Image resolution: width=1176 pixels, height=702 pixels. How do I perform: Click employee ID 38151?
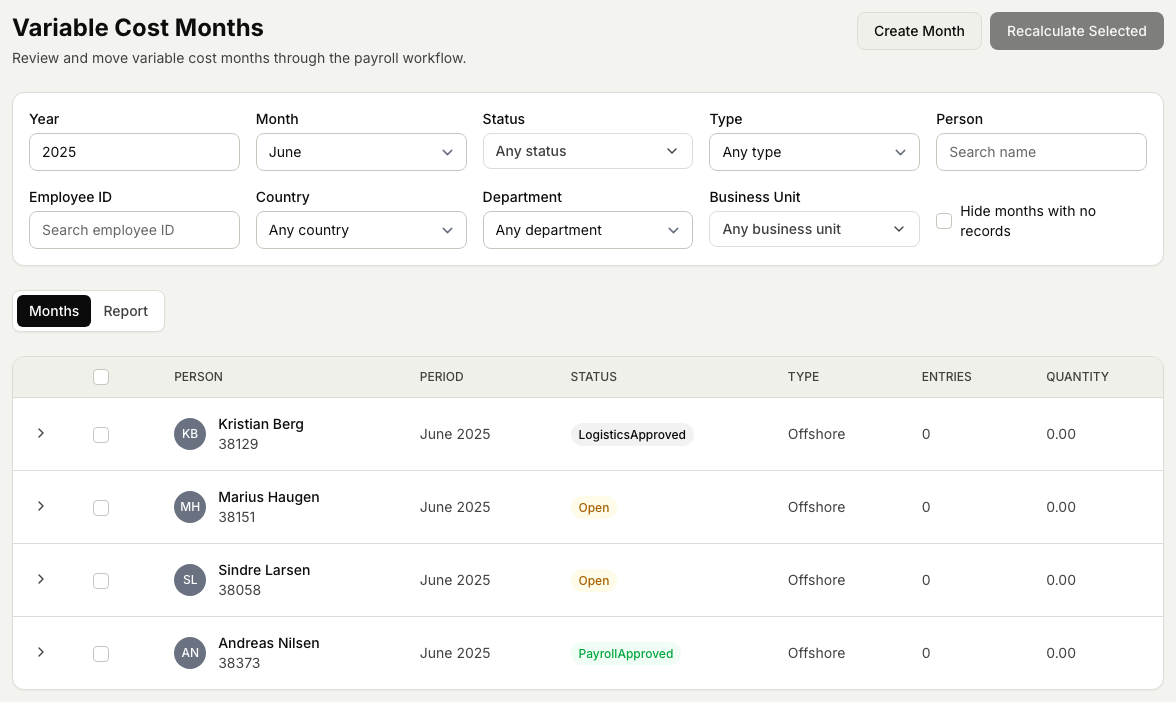click(x=237, y=518)
